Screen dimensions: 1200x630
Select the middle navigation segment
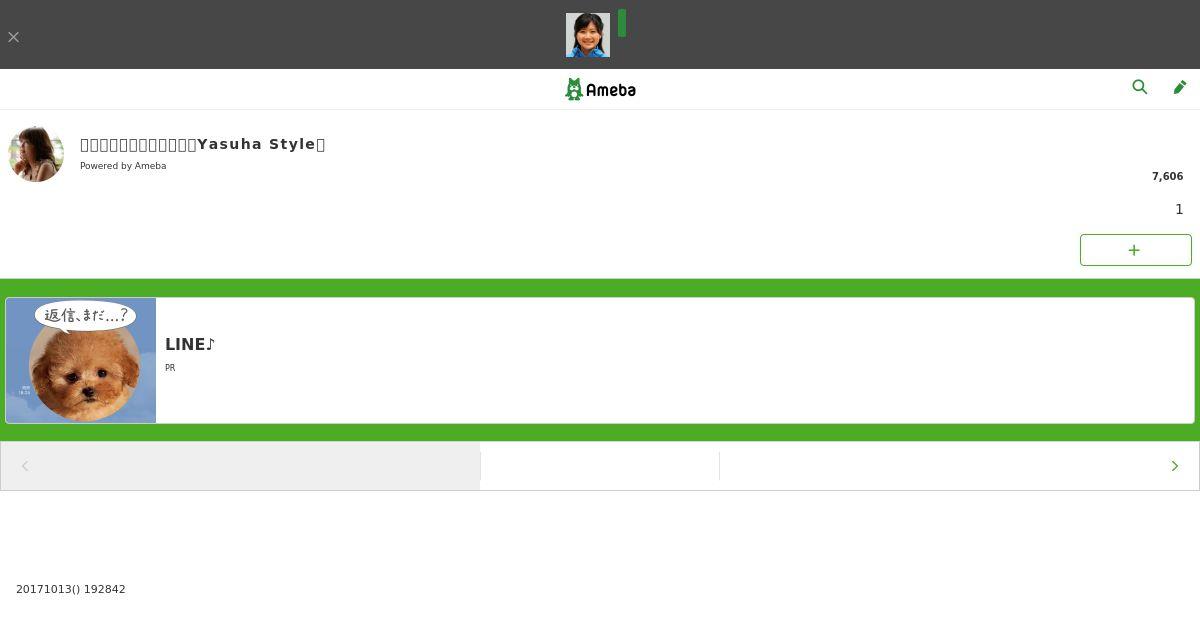pos(600,466)
